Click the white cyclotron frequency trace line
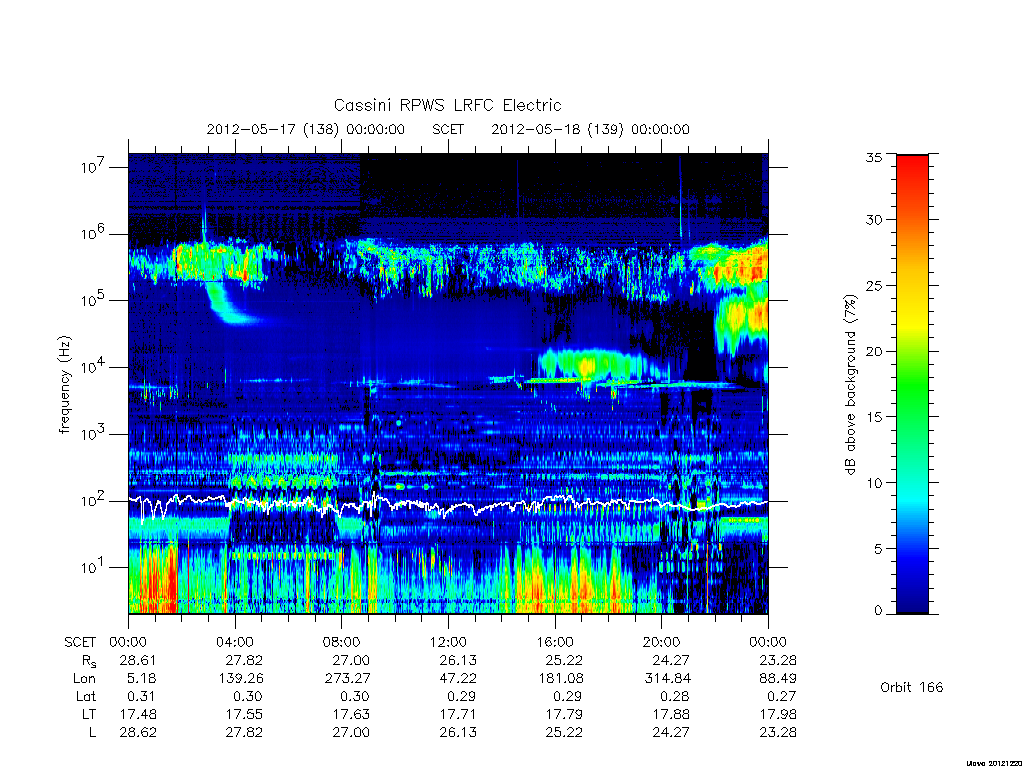Image resolution: width=1024 pixels, height=768 pixels. coord(448,505)
